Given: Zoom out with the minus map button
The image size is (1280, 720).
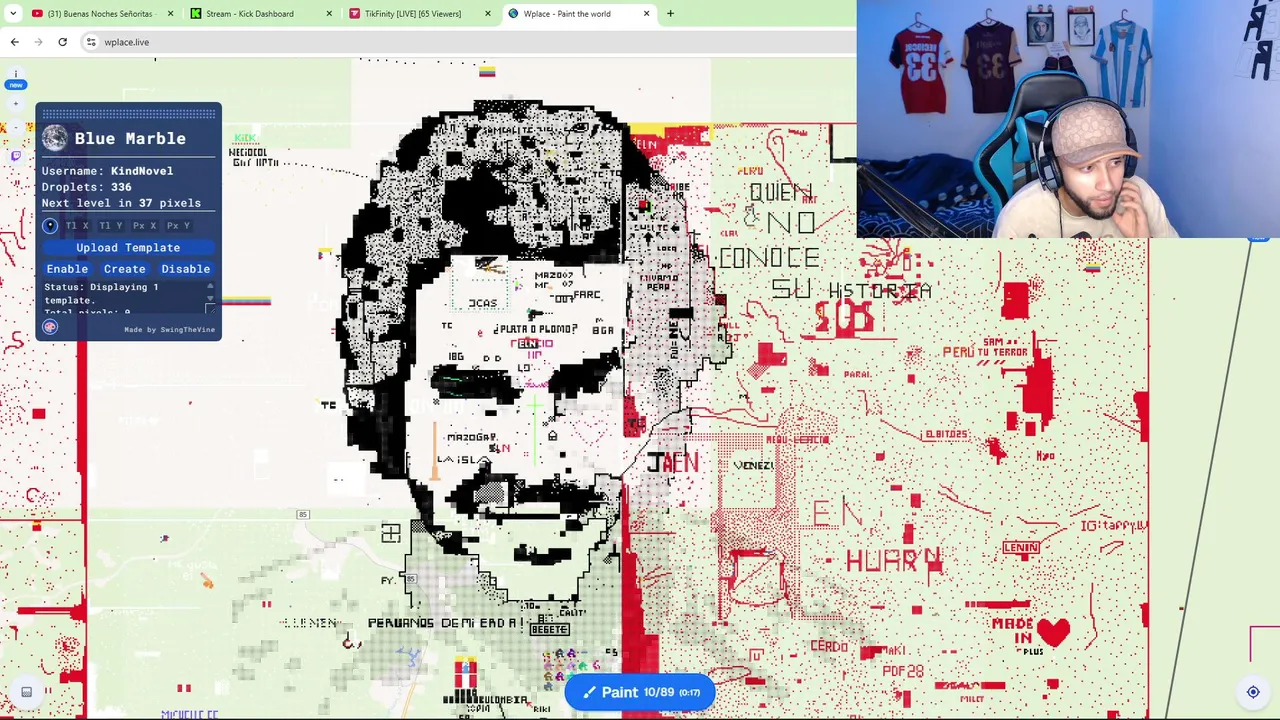Looking at the screenshot, I should click(16, 128).
